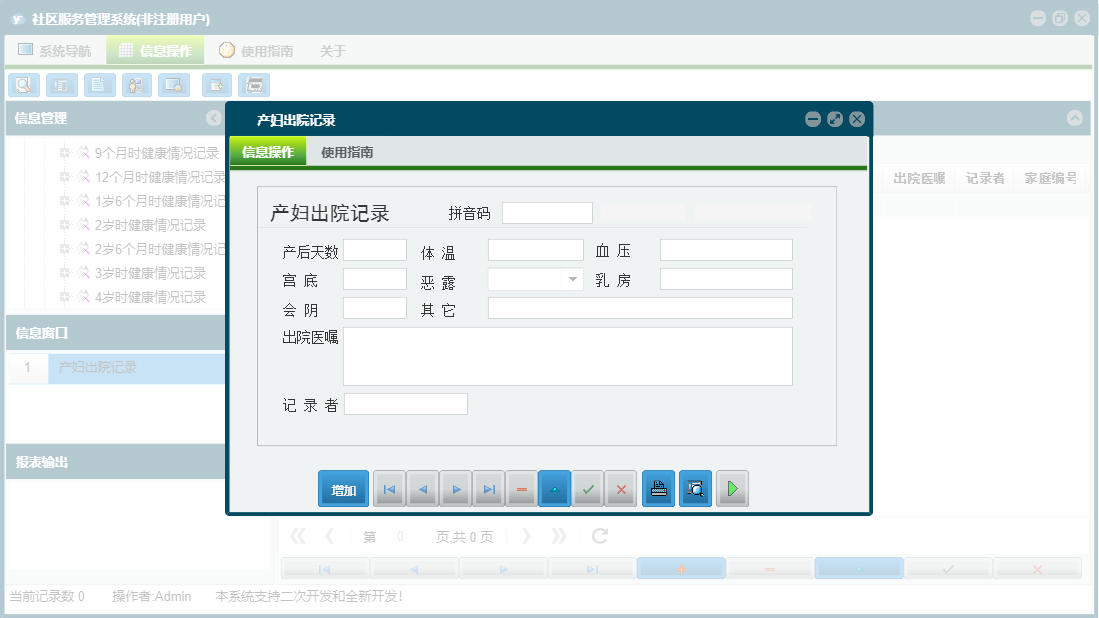Screen dimensions: 1099x618
Task: Jump to first record using dialog navigation icon
Action: [389, 489]
